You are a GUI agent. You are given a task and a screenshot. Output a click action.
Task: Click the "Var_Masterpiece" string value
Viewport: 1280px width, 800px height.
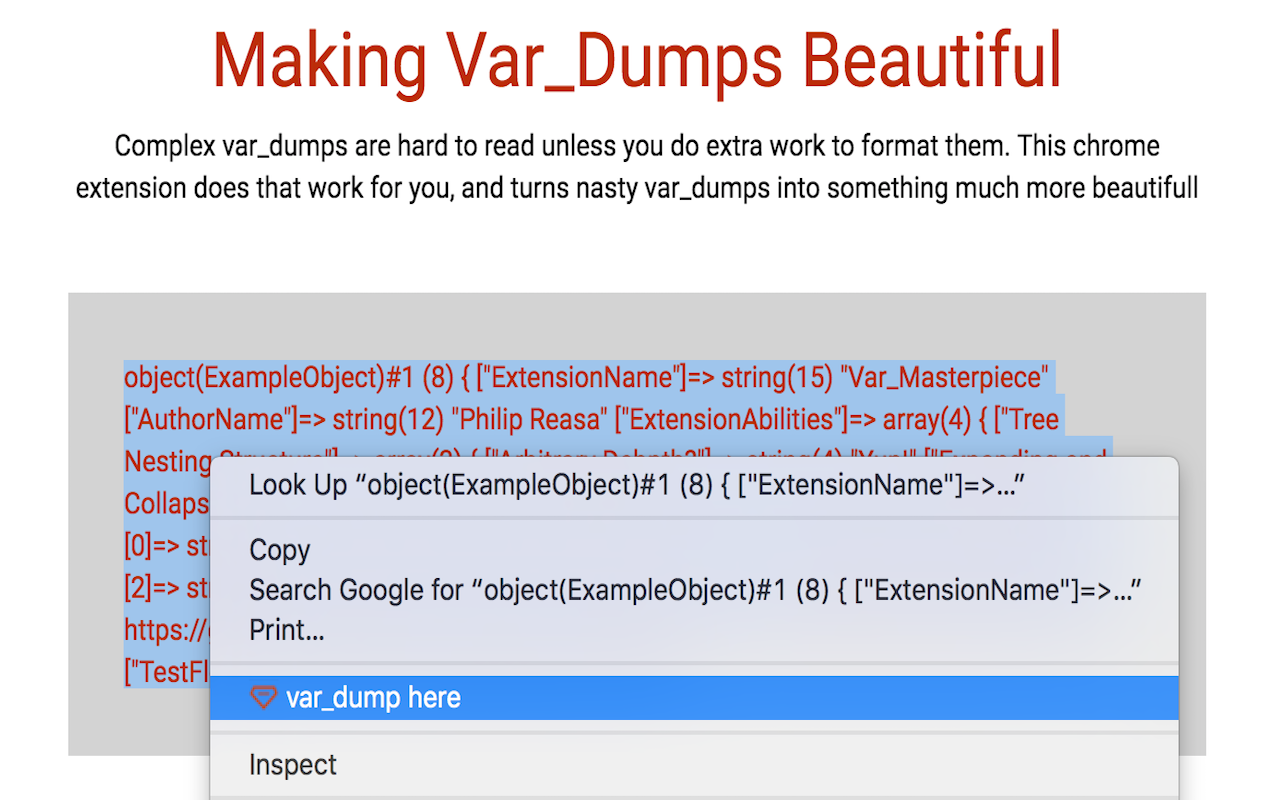pyautogui.click(x=944, y=378)
